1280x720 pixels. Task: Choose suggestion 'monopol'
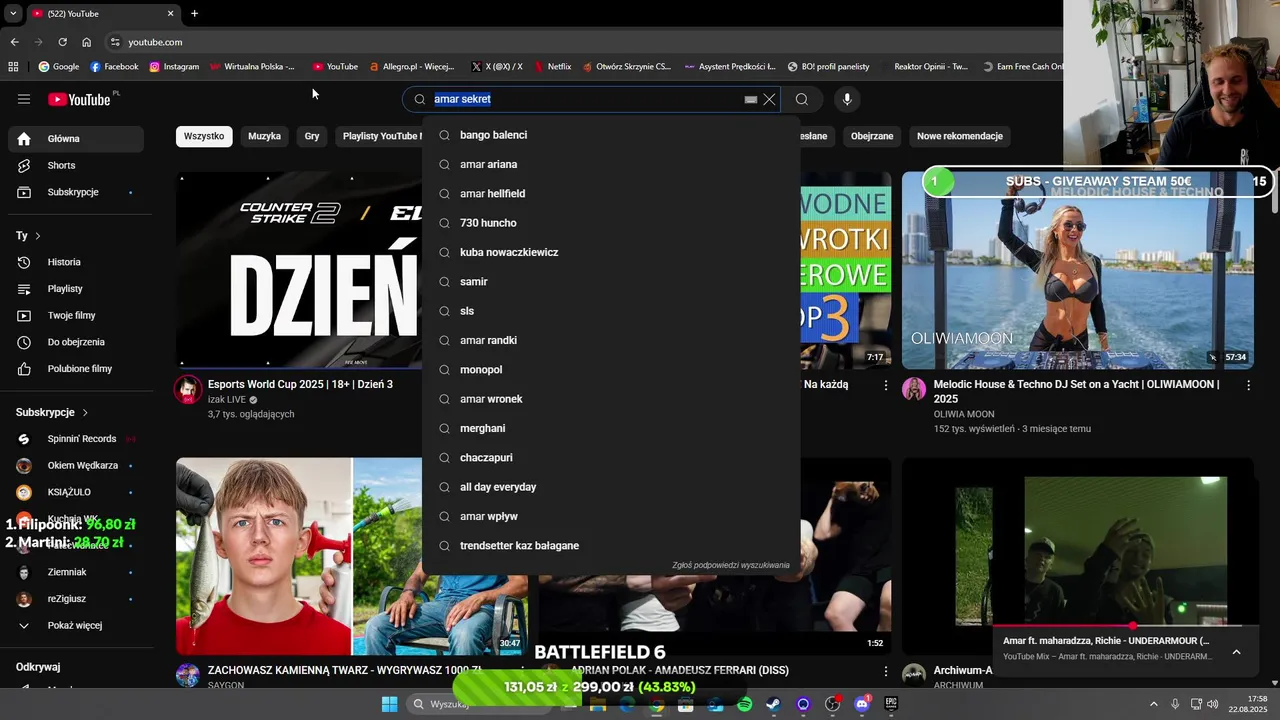coord(611,370)
